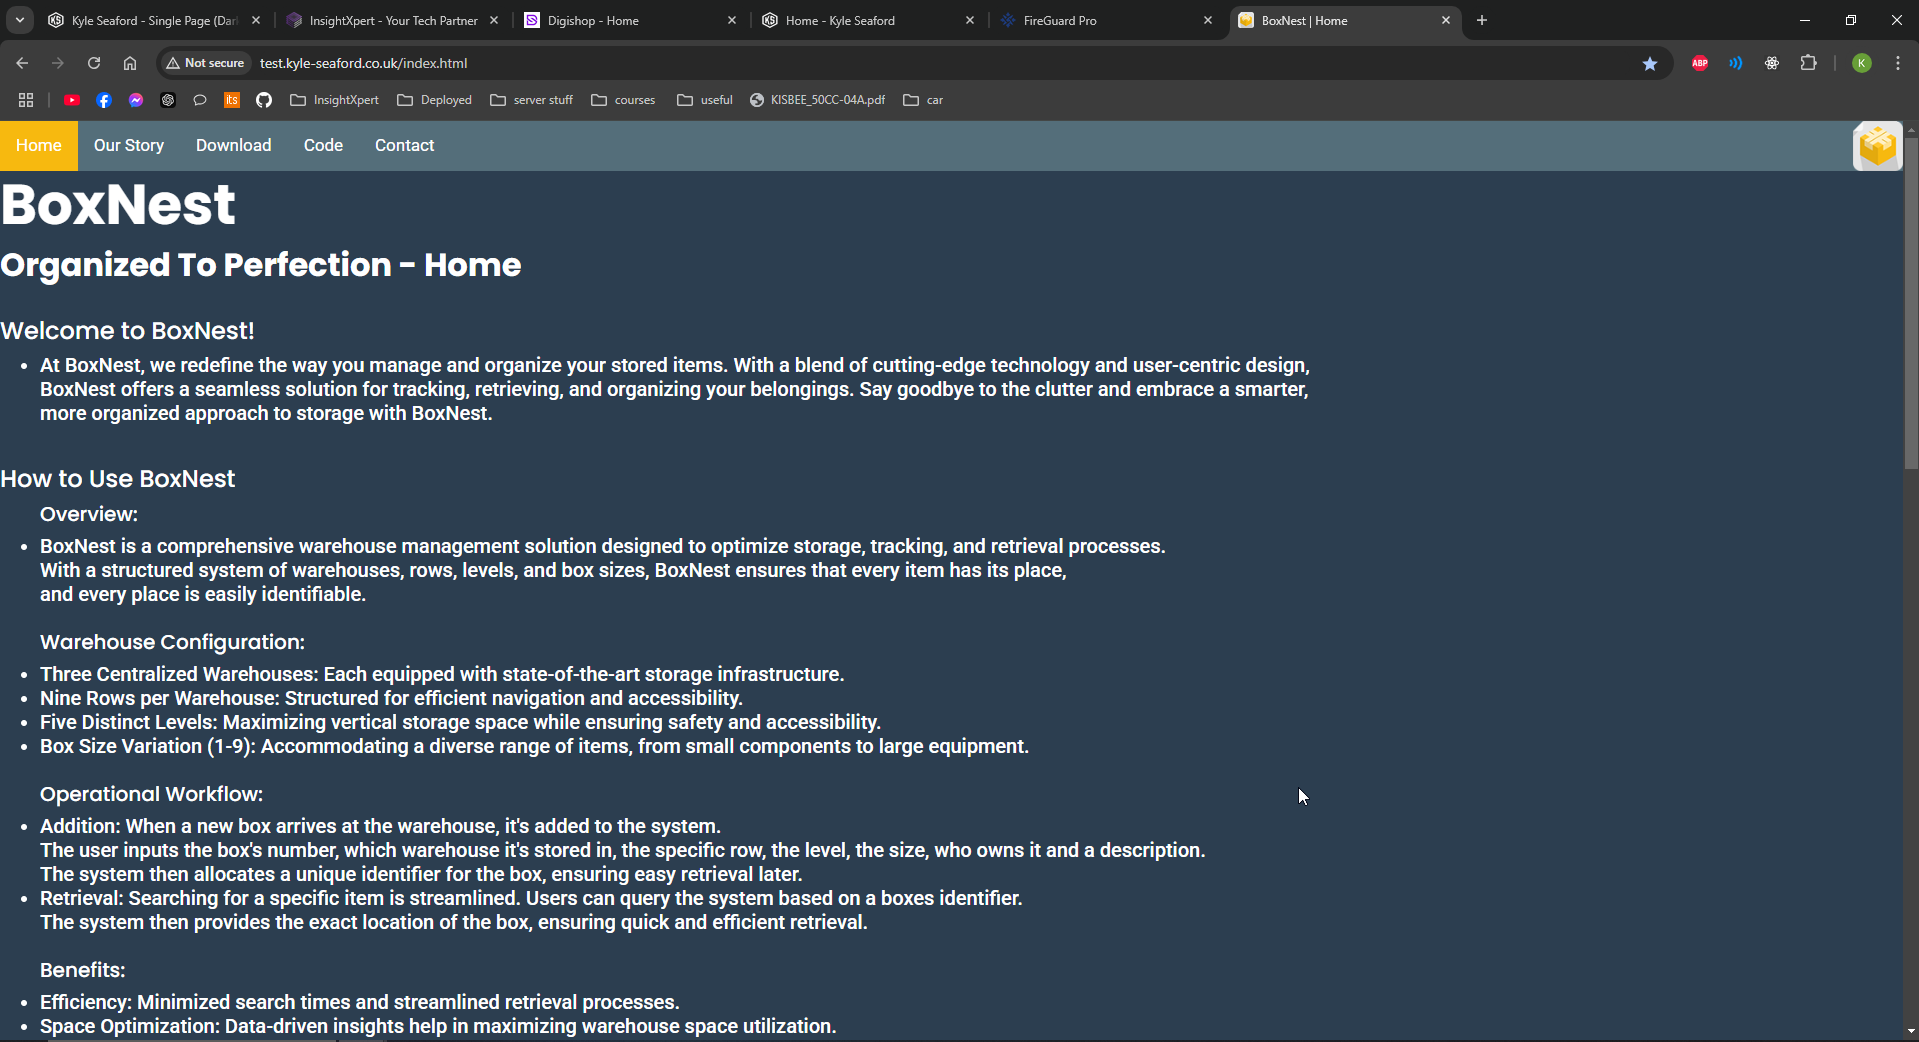Click the bookmark star in address bar

[1649, 64]
